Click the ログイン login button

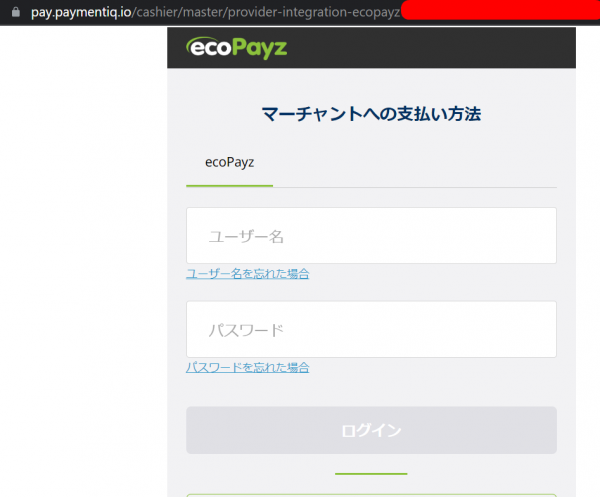371,430
